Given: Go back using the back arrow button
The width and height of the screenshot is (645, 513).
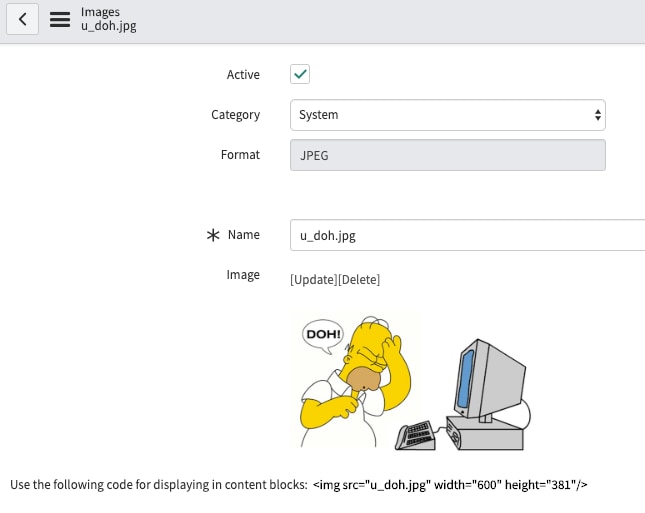Looking at the screenshot, I should tap(23, 19).
